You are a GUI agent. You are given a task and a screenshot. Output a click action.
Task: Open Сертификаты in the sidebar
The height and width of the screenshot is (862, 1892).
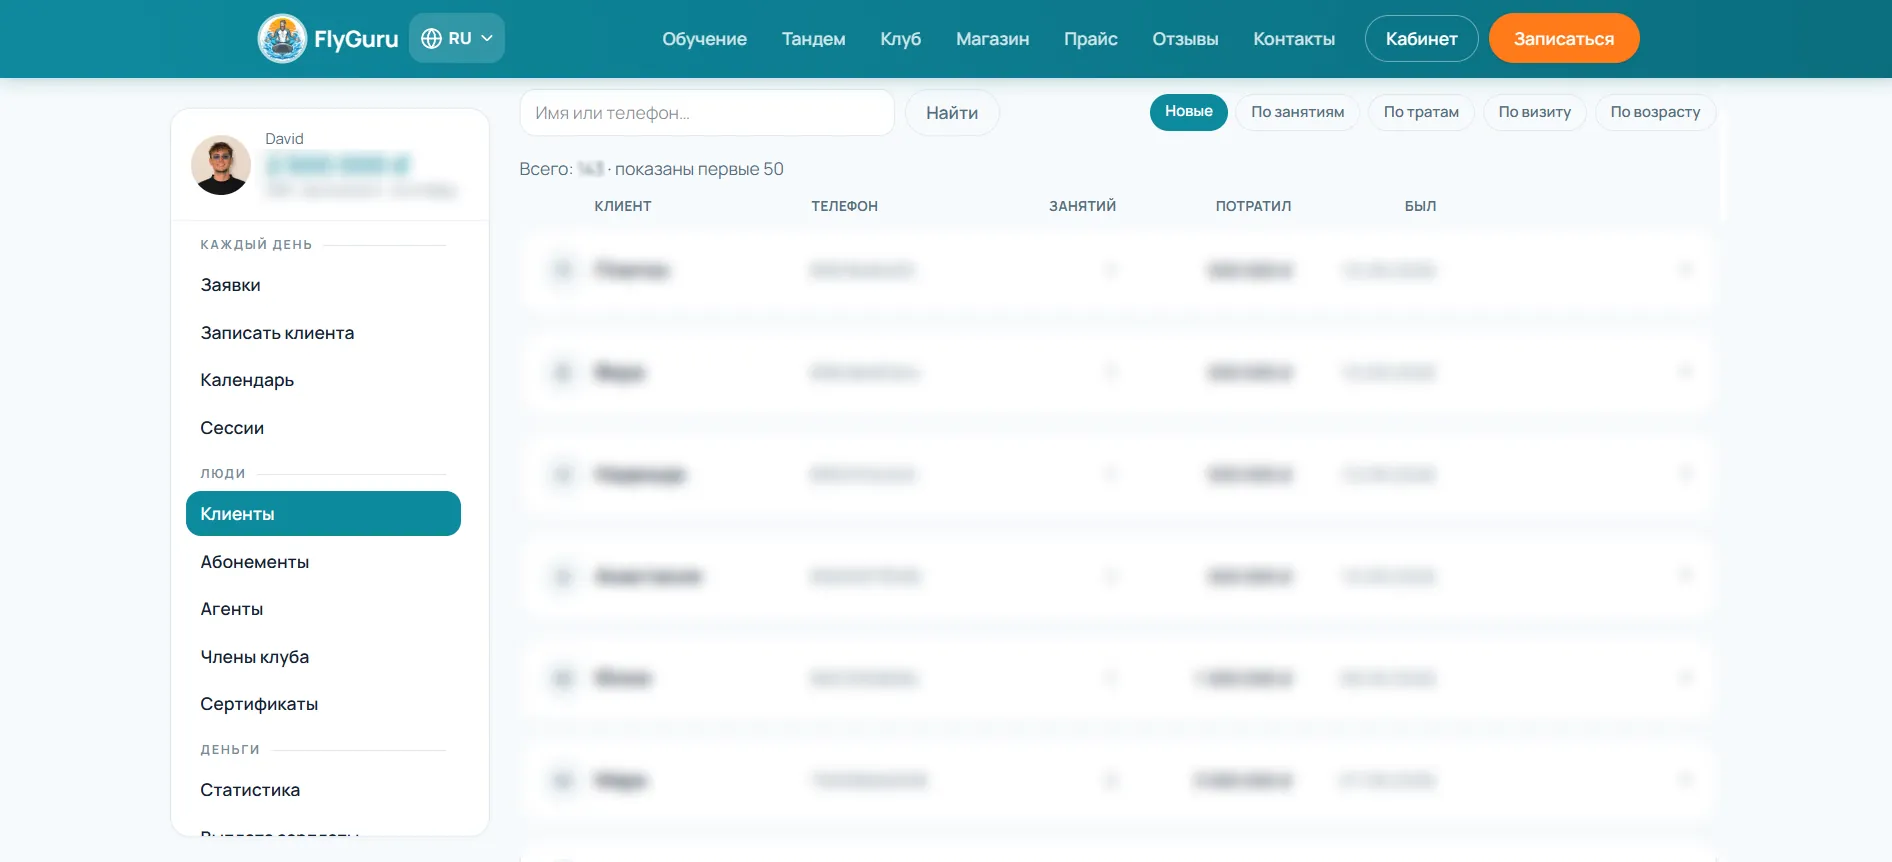click(x=323, y=704)
